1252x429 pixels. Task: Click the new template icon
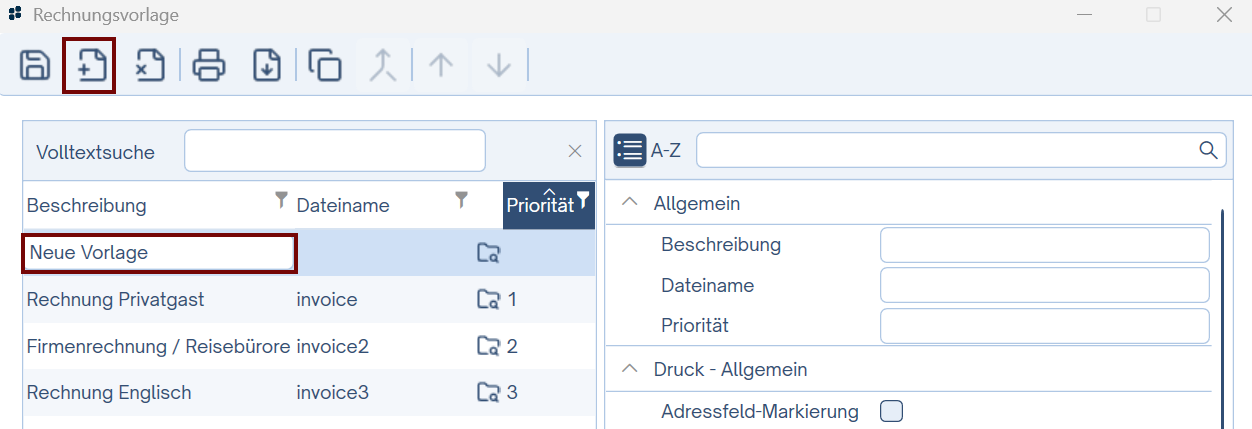[90, 66]
